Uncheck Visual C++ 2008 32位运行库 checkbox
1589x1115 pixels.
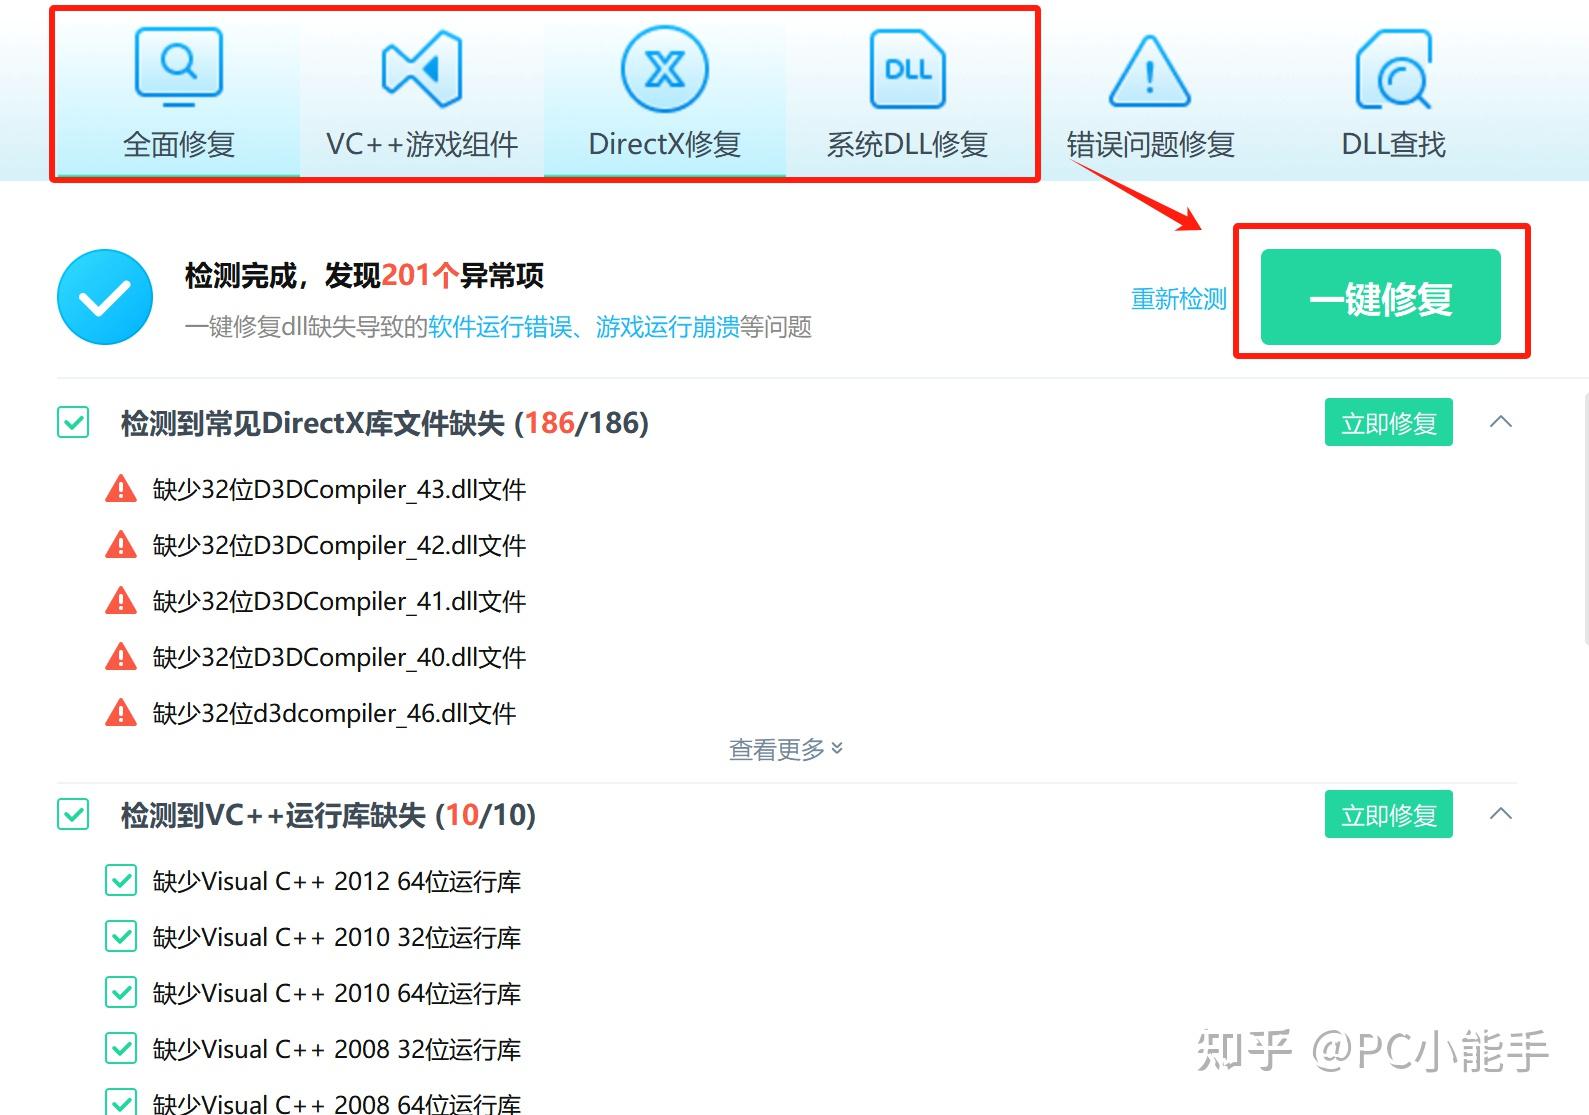(x=121, y=1049)
